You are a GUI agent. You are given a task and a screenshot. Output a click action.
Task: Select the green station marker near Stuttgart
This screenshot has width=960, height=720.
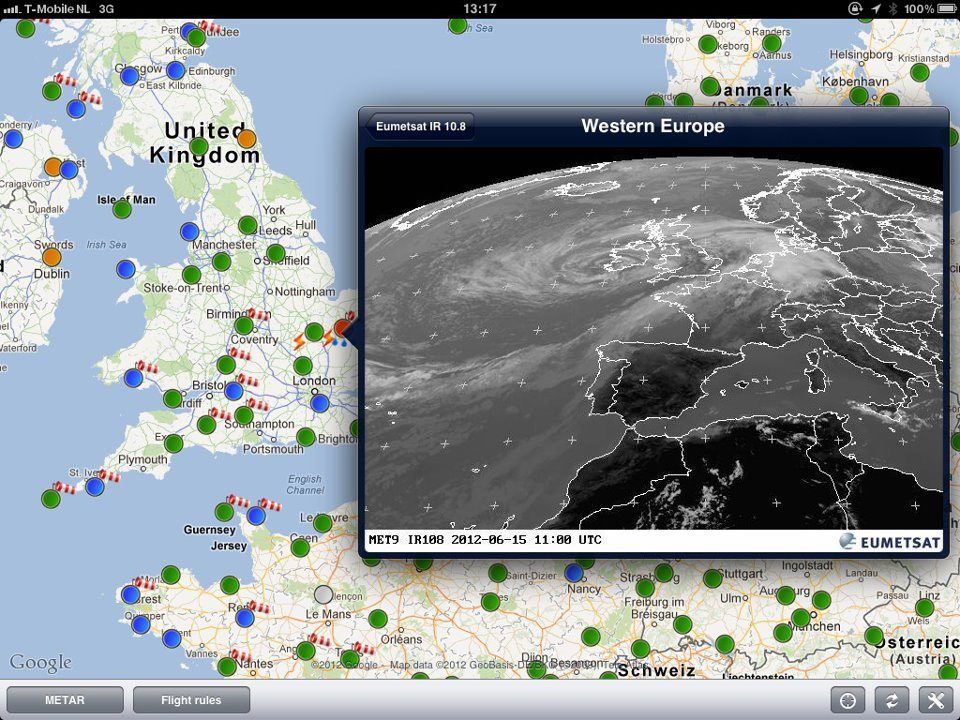tap(713, 578)
